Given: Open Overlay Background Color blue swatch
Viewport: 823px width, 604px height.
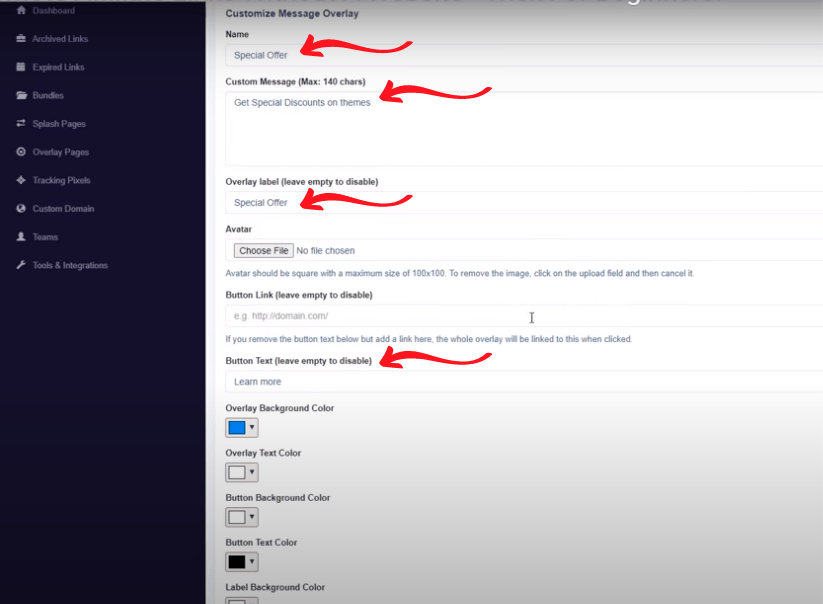Looking at the screenshot, I should tap(237, 428).
